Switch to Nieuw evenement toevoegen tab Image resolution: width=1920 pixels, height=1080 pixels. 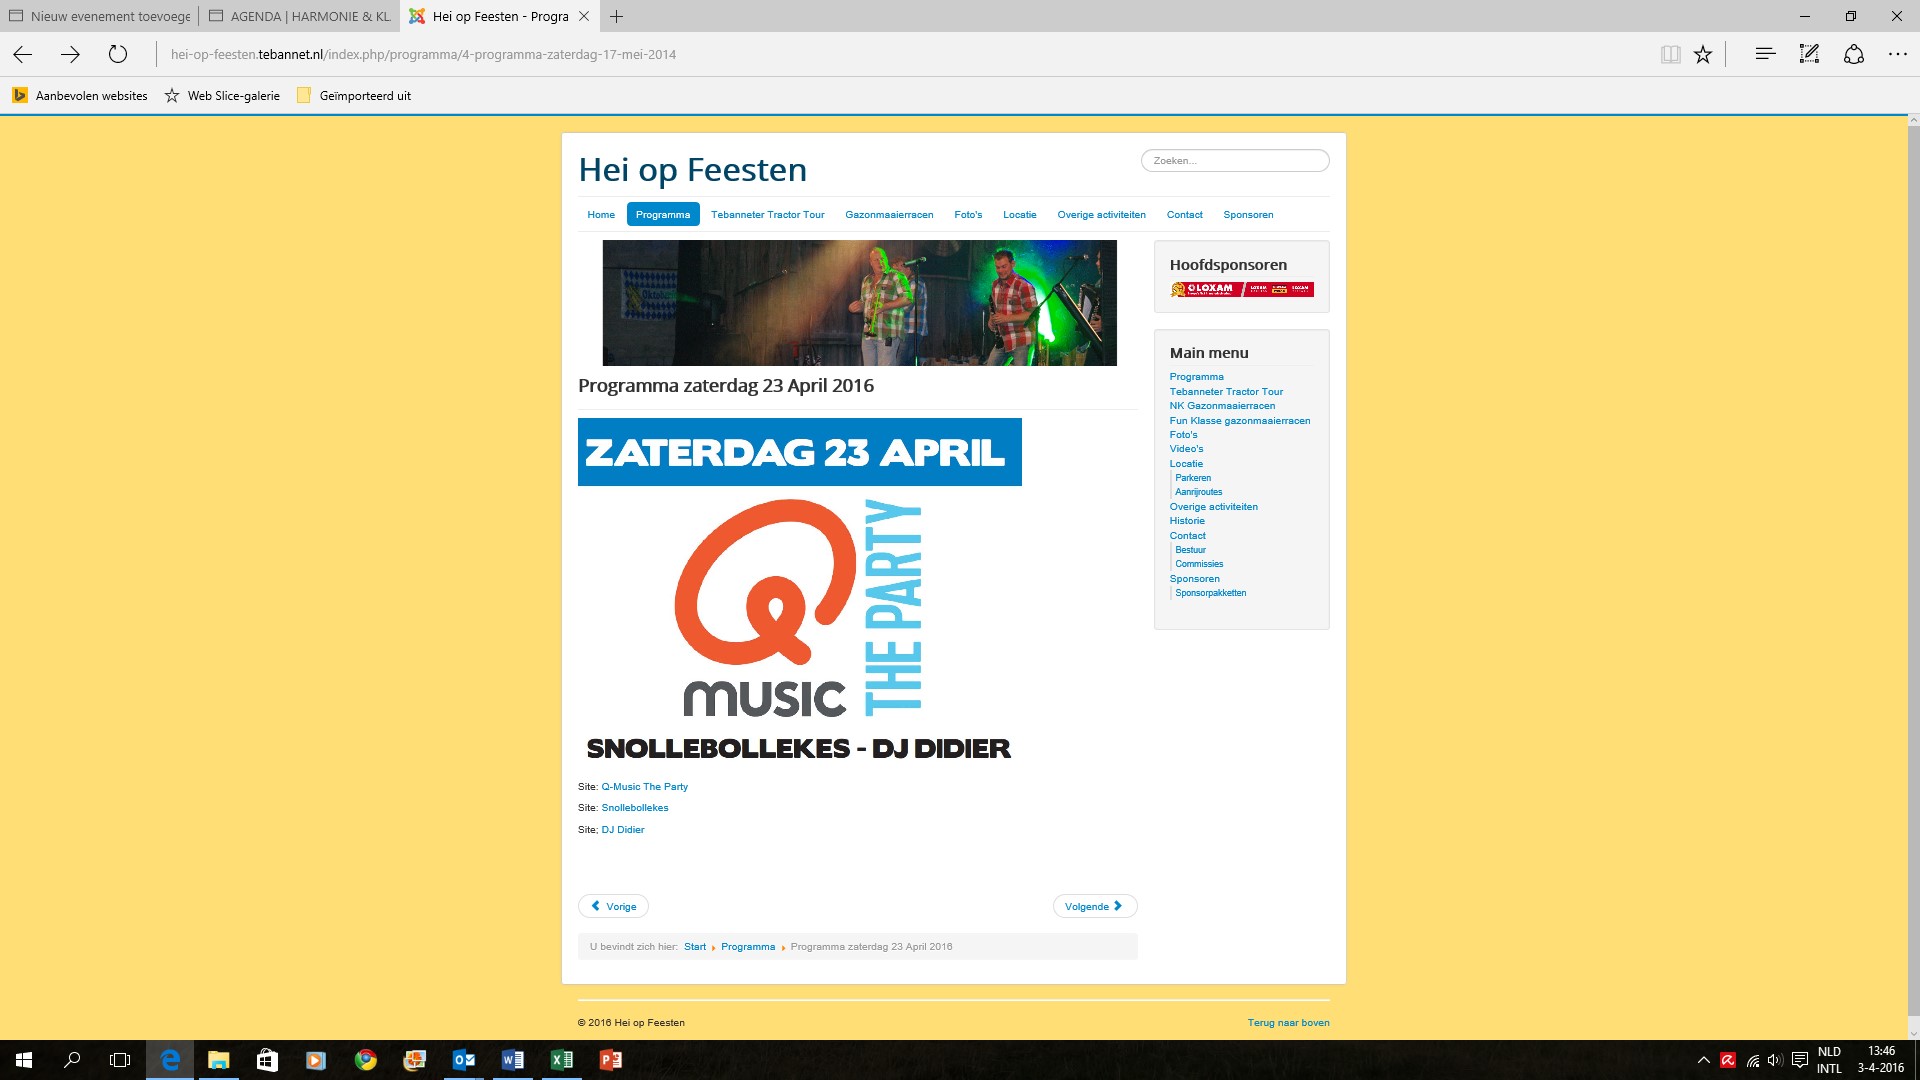[x=99, y=16]
